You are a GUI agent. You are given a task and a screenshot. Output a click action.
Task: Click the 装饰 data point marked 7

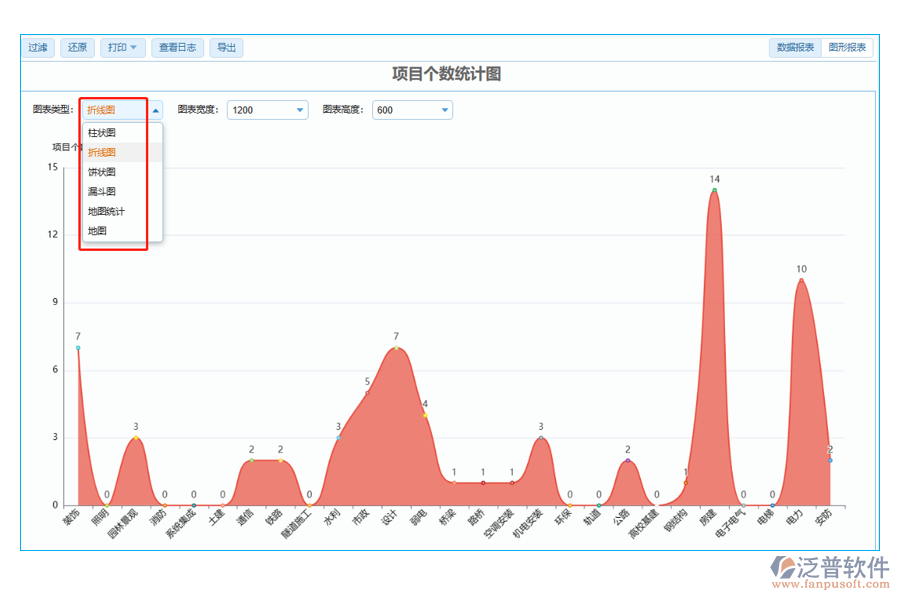point(78,347)
